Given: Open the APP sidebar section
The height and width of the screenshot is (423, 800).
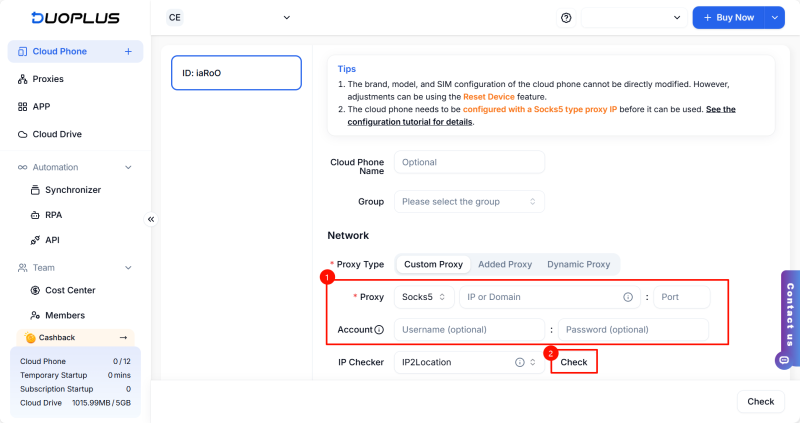Looking at the screenshot, I should click(41, 106).
